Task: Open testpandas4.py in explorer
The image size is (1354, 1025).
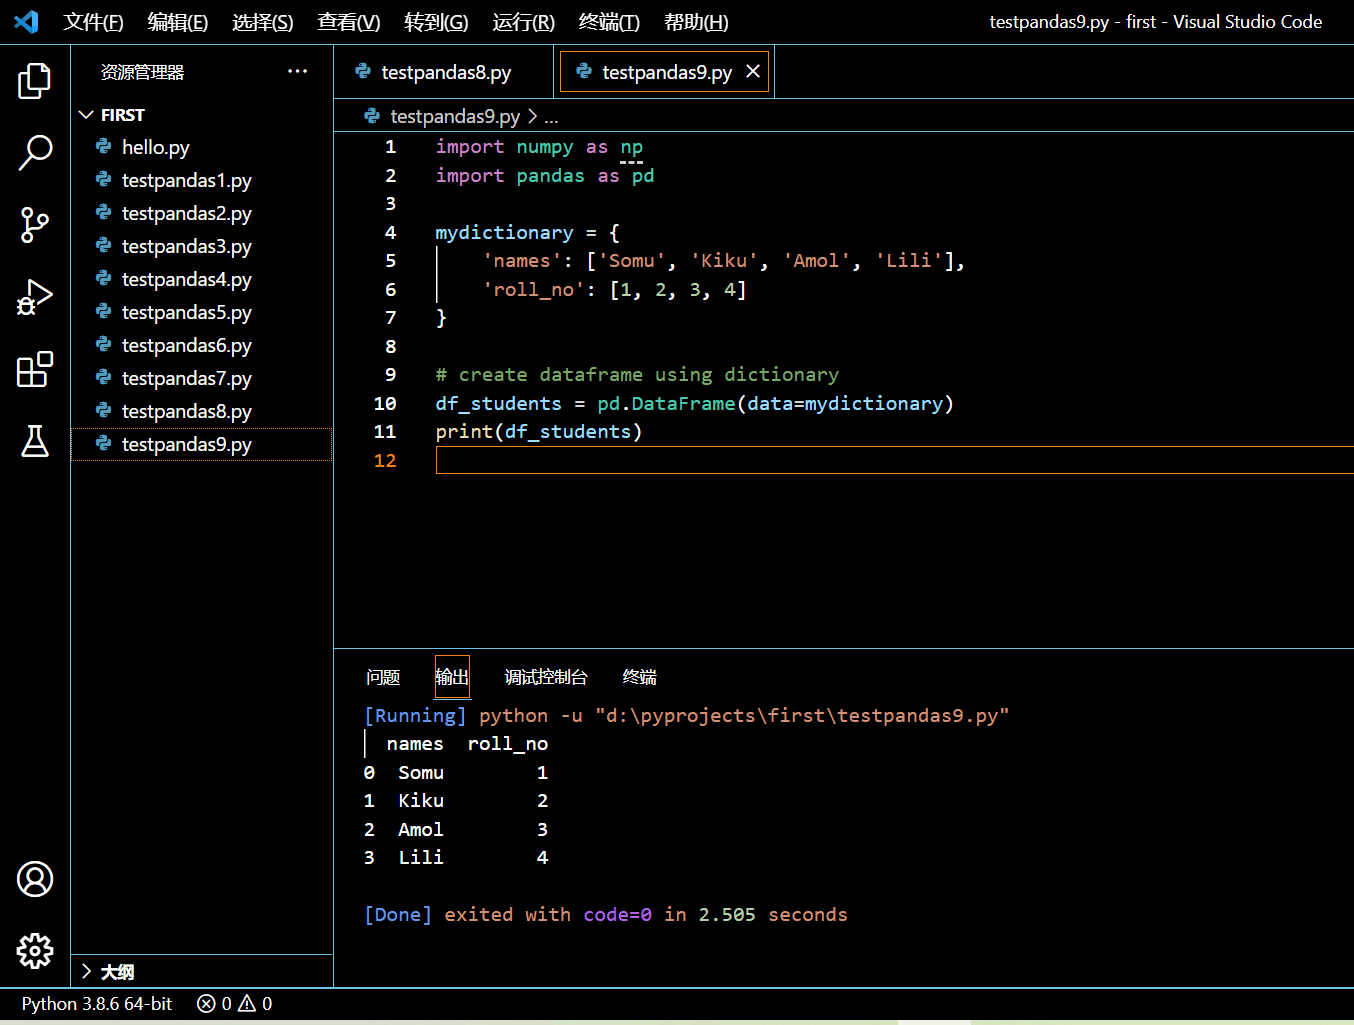Action: point(202,279)
